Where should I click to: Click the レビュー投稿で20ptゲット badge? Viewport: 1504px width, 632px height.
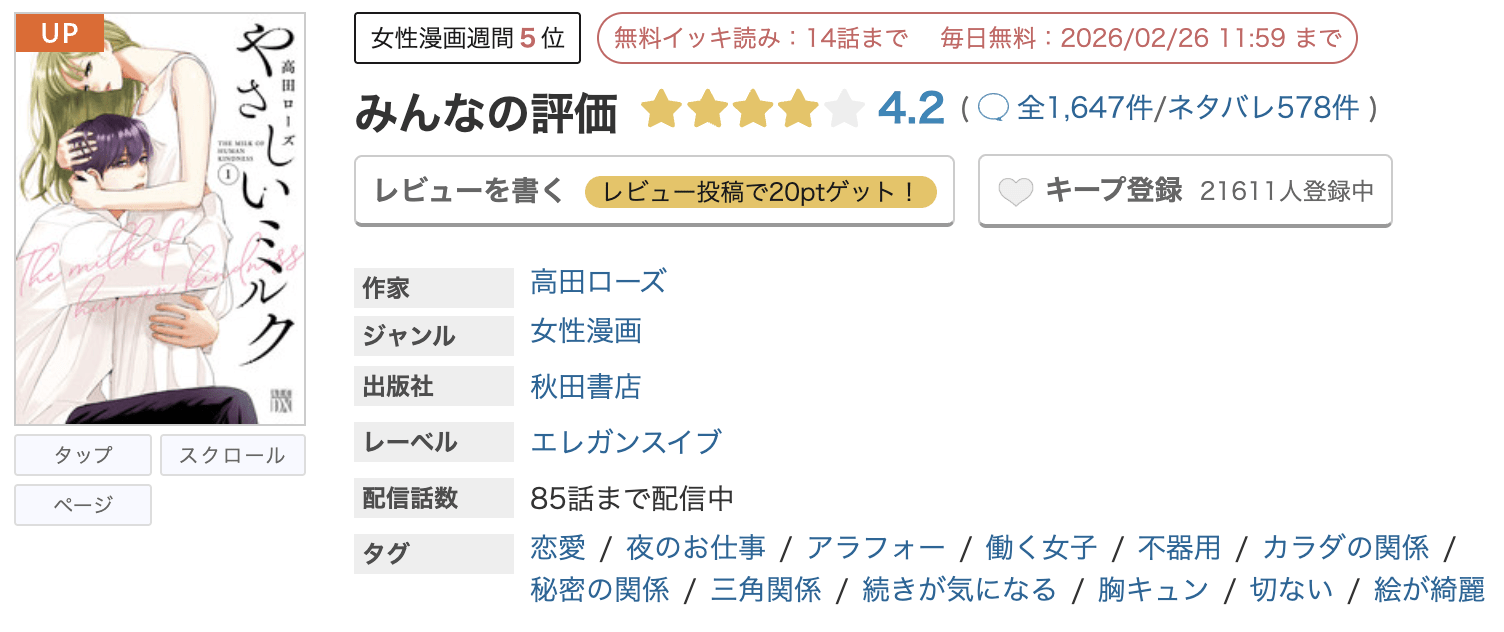764,190
